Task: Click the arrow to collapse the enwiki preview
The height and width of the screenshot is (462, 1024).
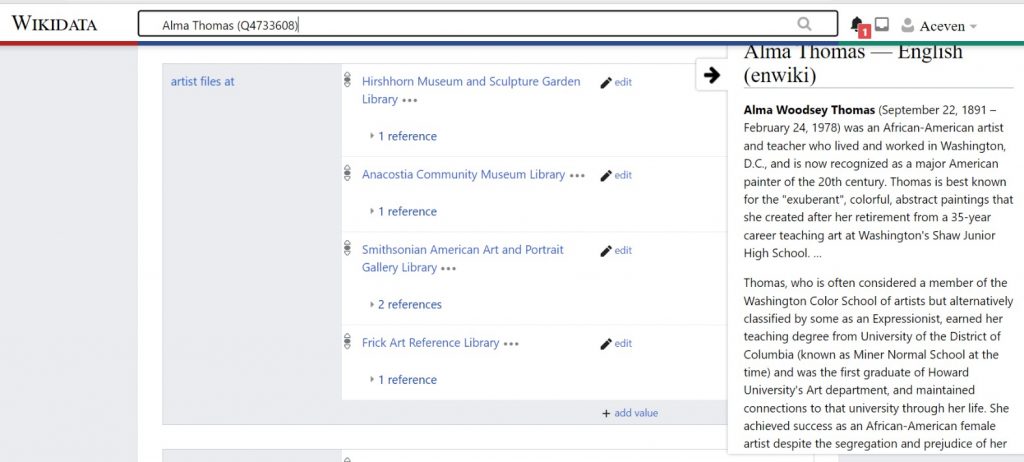Action: click(x=712, y=75)
